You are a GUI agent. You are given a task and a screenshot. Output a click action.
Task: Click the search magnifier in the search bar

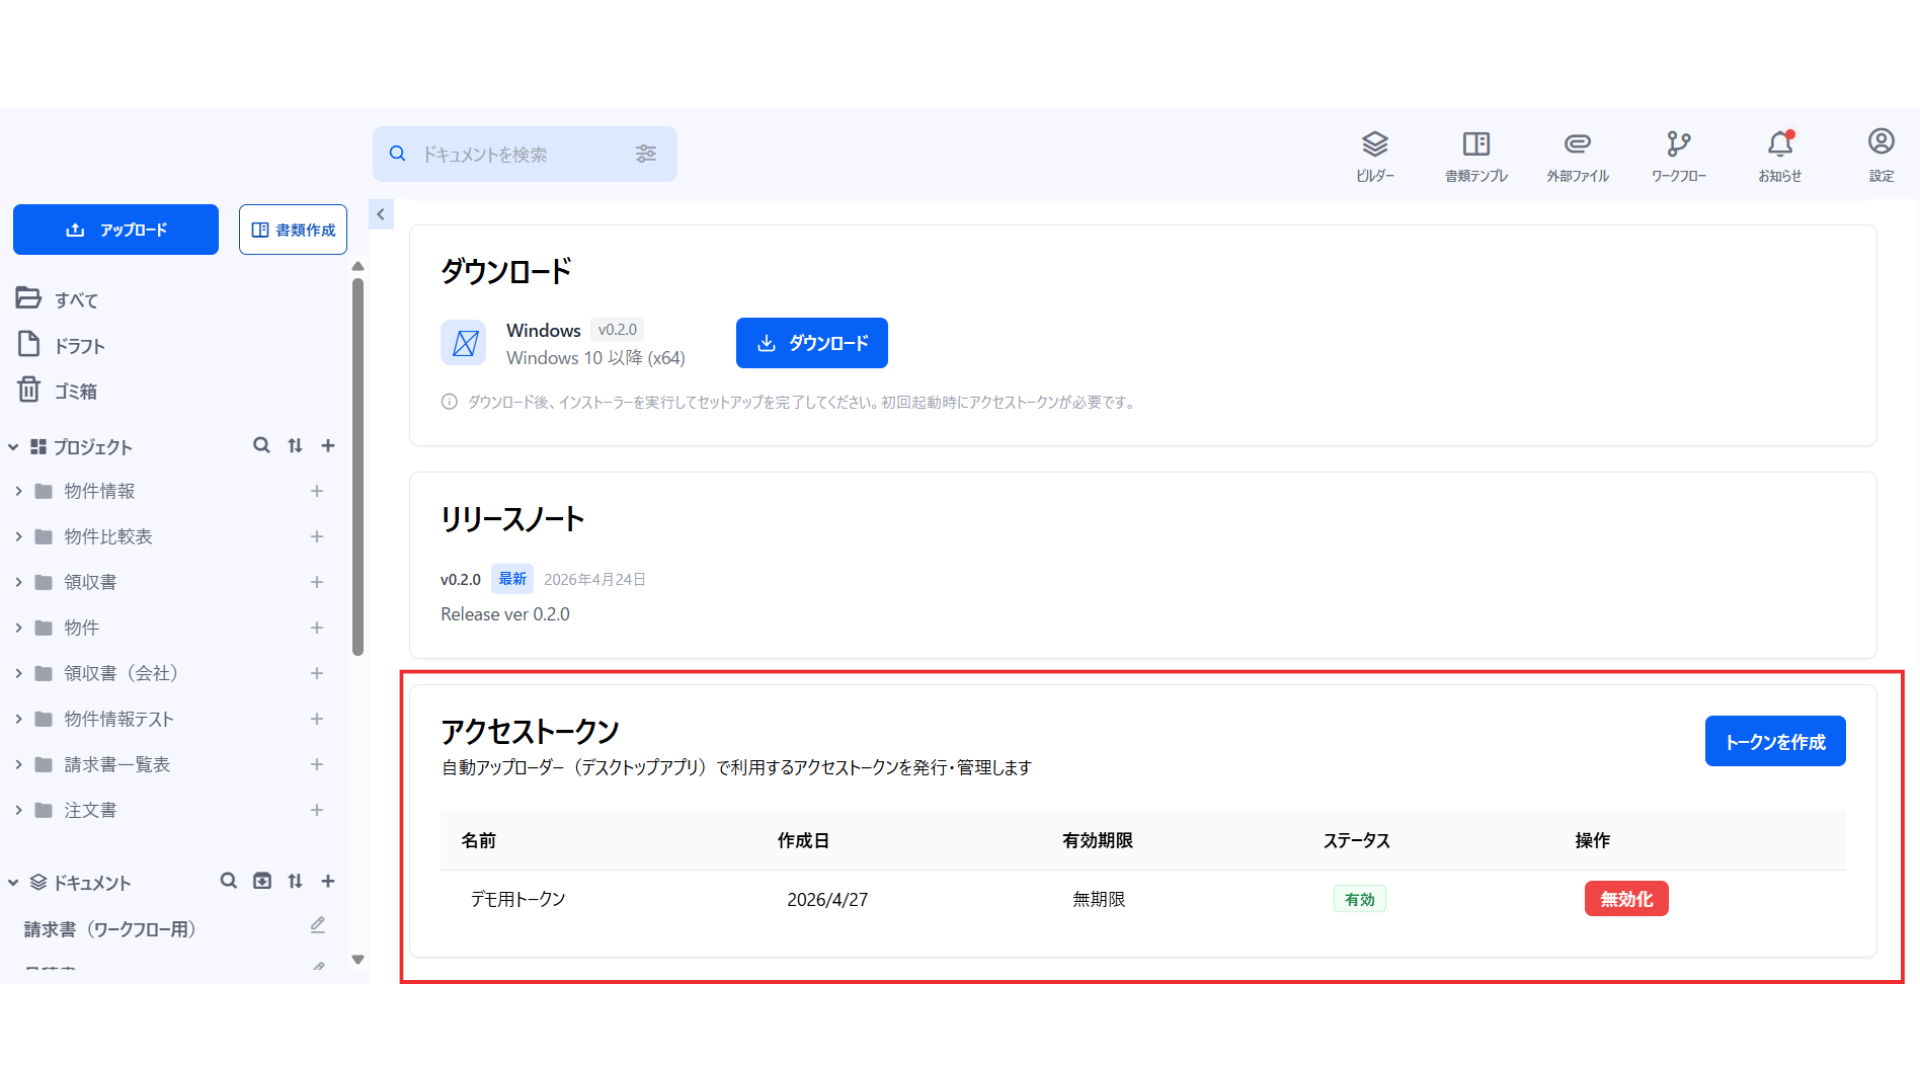coord(397,153)
